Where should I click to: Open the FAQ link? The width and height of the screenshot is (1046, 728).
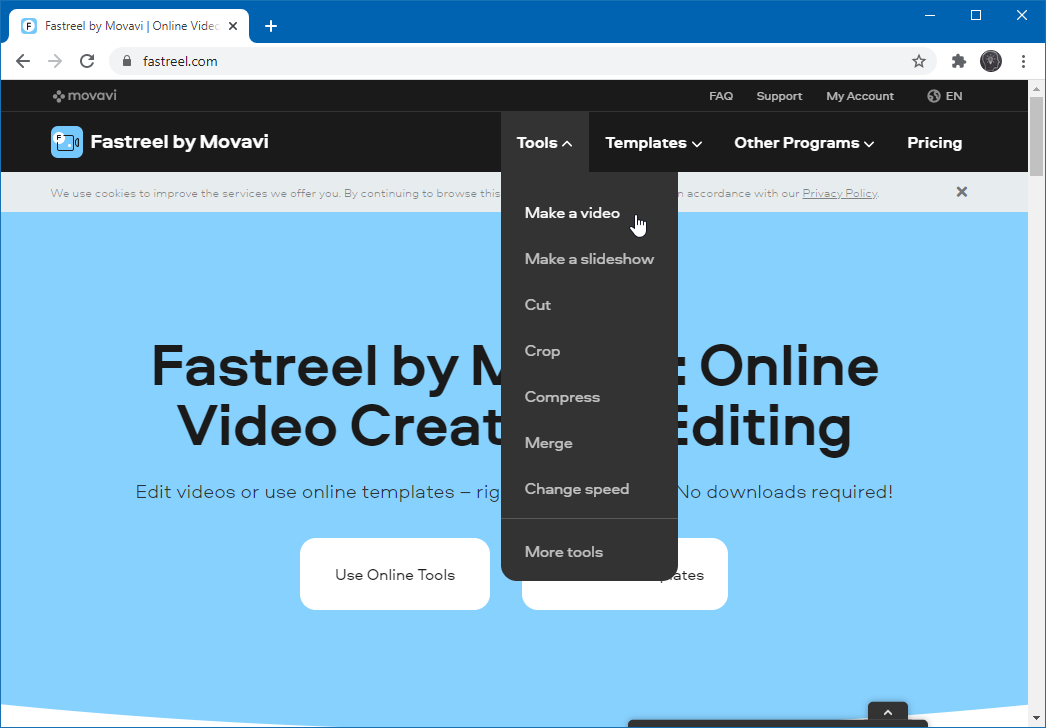pyautogui.click(x=721, y=96)
